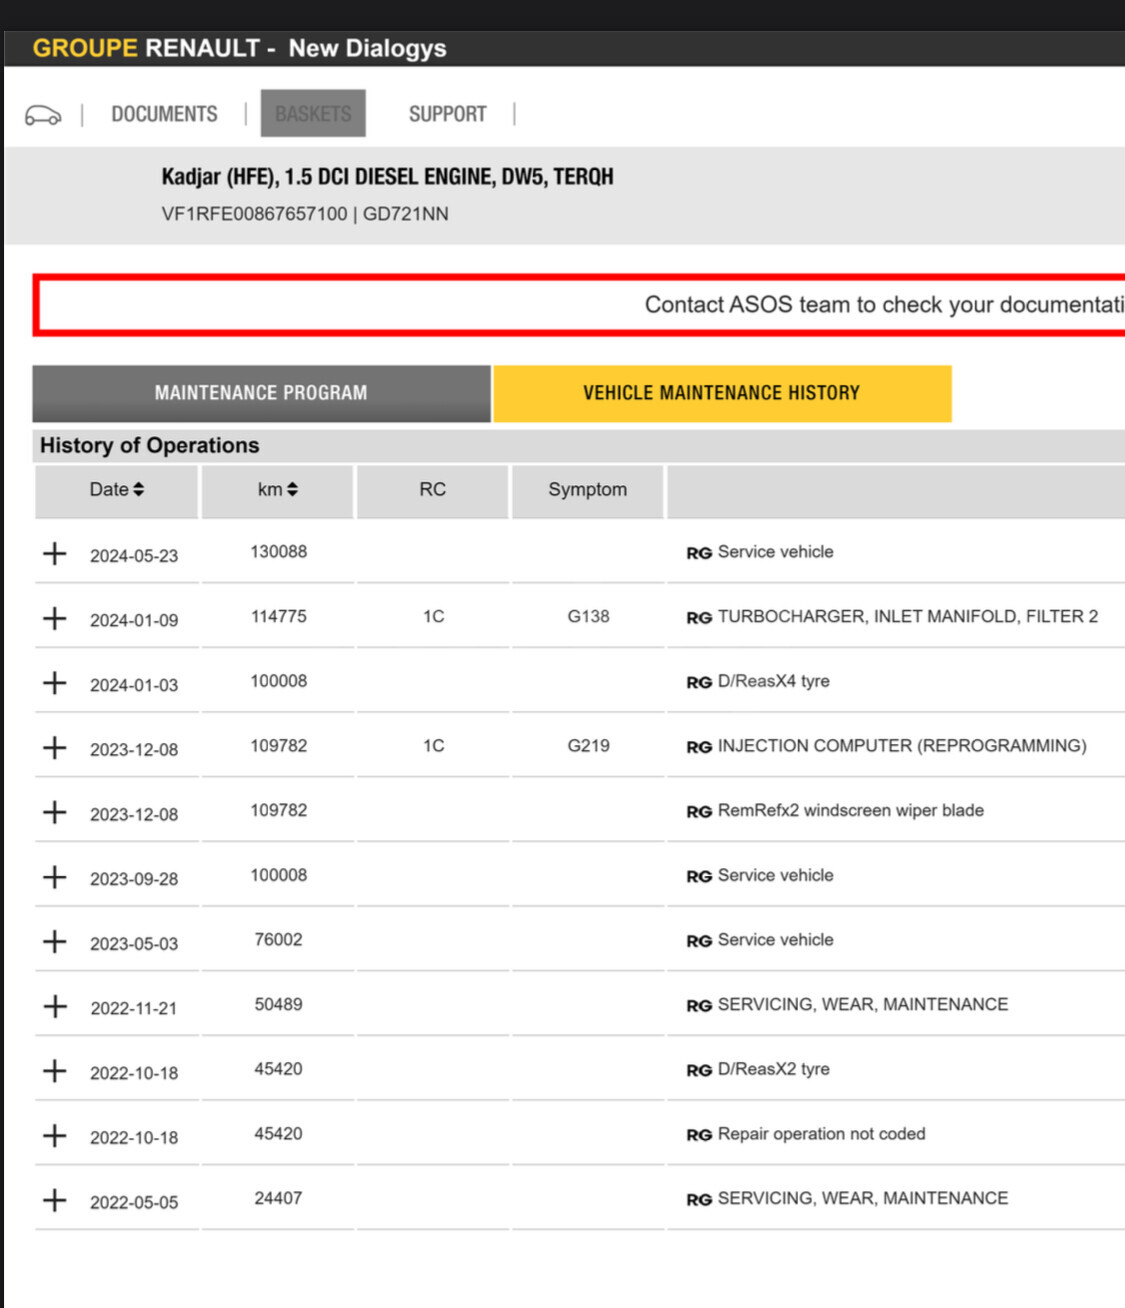Click the TURBOCHARGER, INLET MANIFOLD, FILTER 2 description

pyautogui.click(x=908, y=617)
